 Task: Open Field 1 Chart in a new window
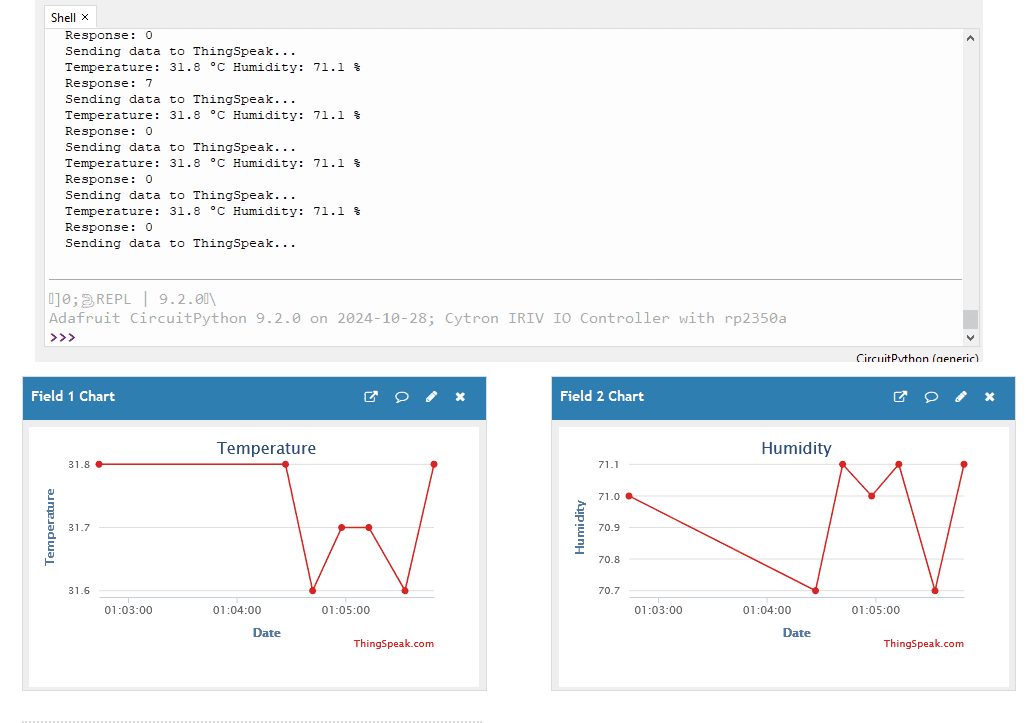click(x=370, y=396)
